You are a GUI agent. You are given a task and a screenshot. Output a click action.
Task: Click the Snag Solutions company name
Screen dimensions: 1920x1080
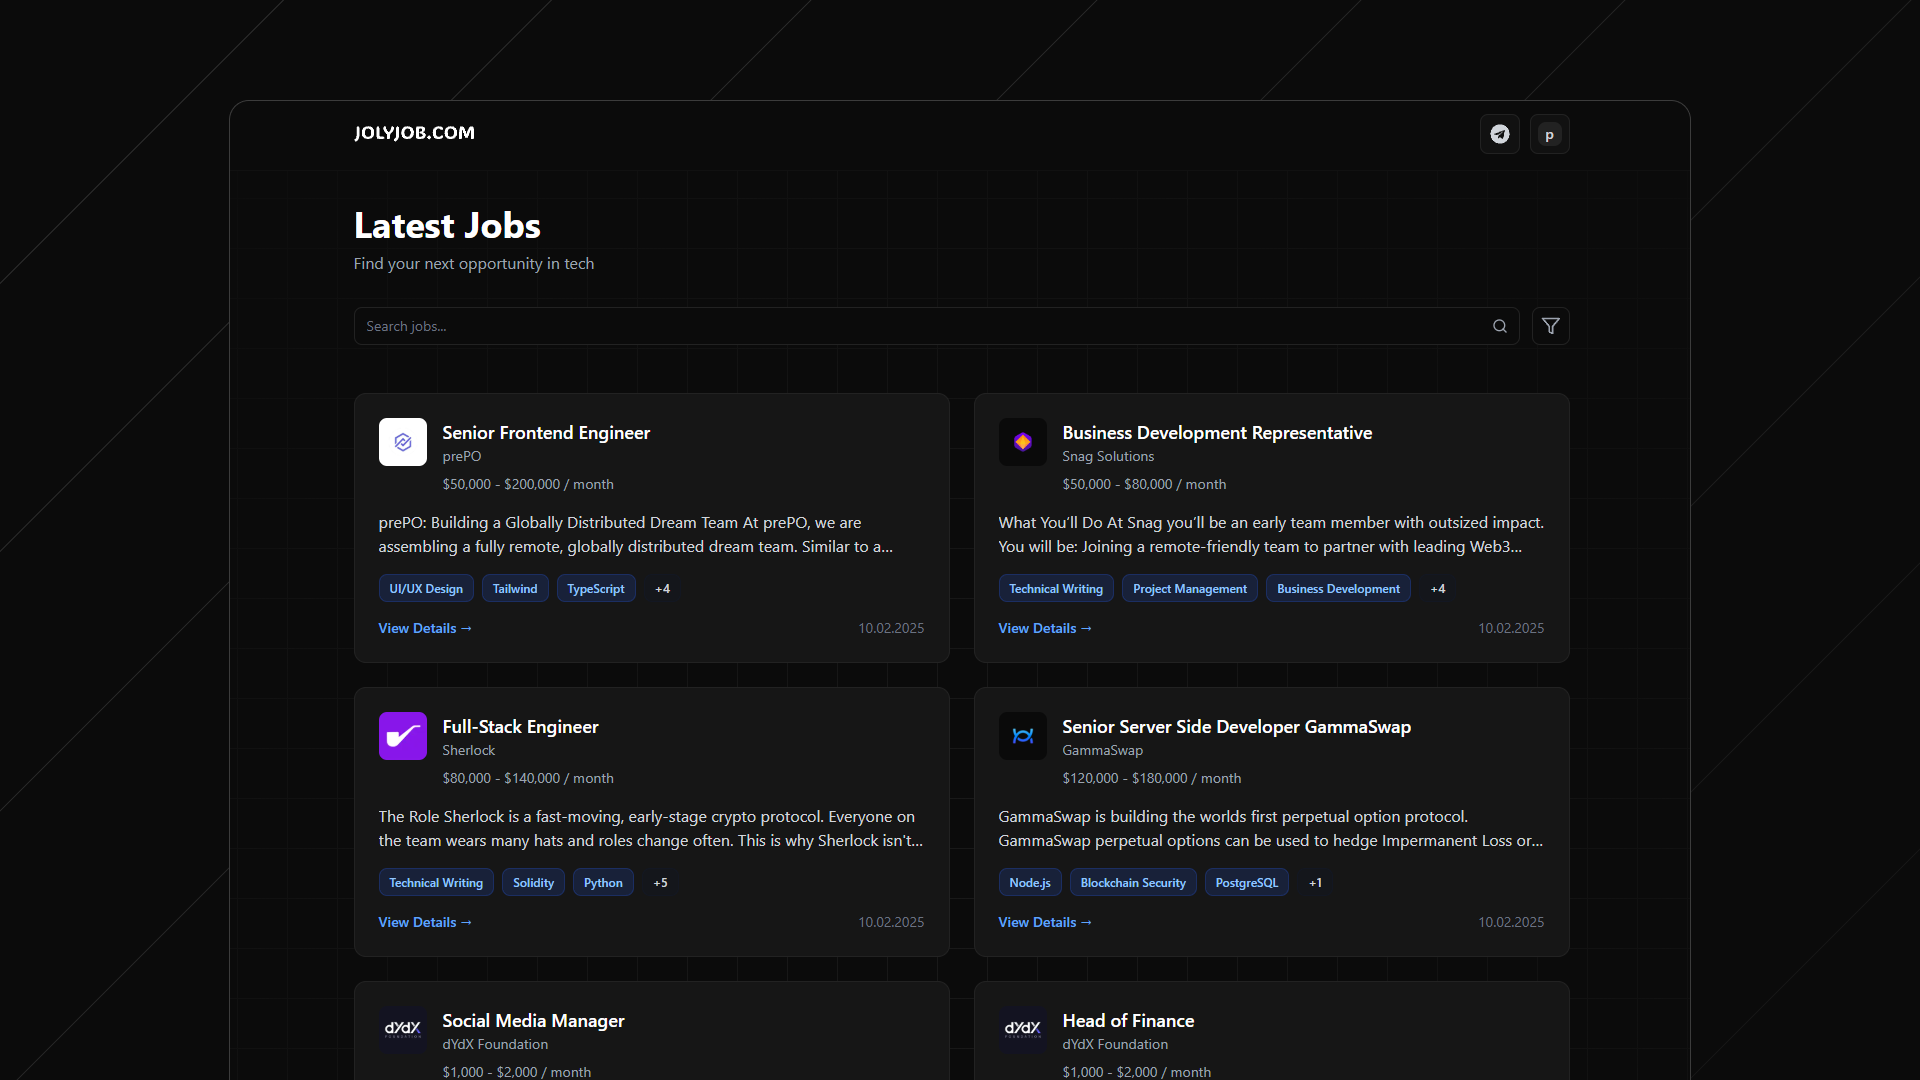pyautogui.click(x=1108, y=456)
